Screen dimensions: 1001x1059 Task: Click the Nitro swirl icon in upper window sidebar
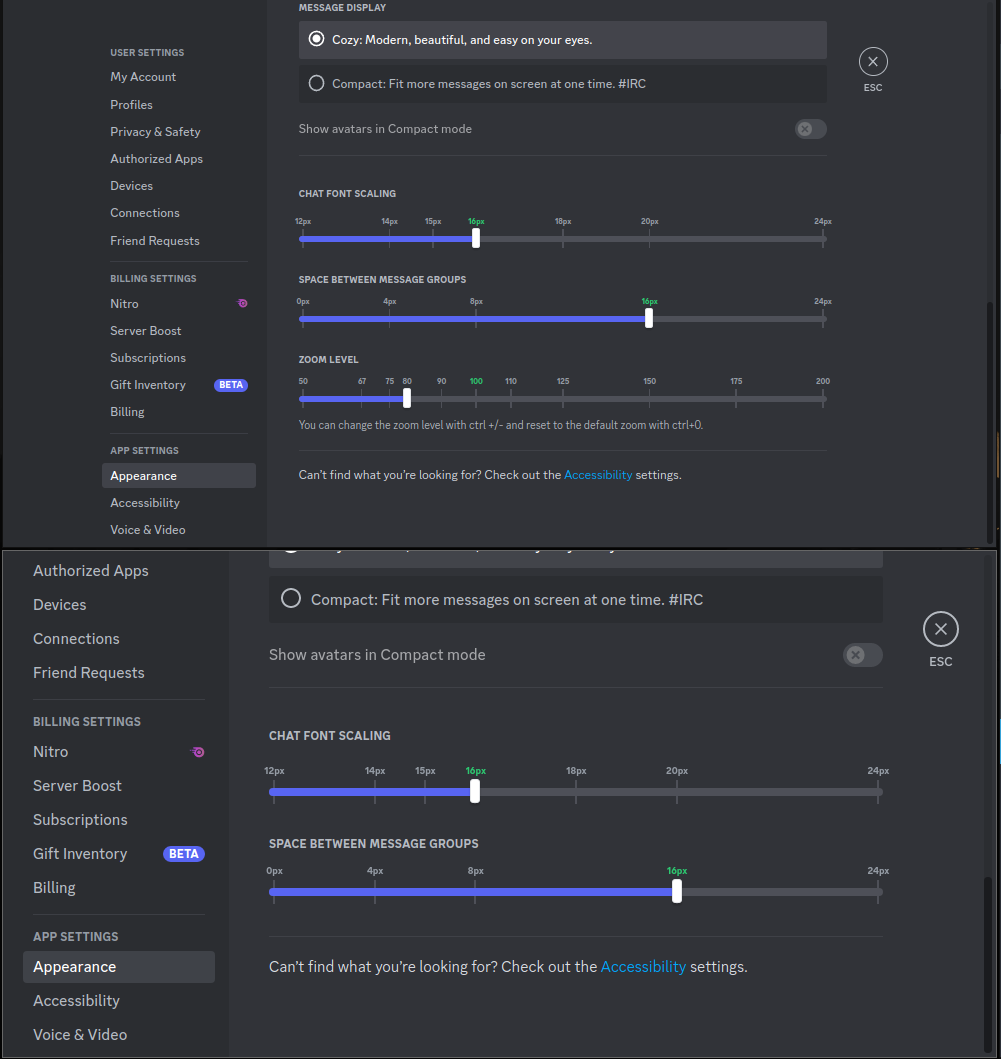click(242, 303)
